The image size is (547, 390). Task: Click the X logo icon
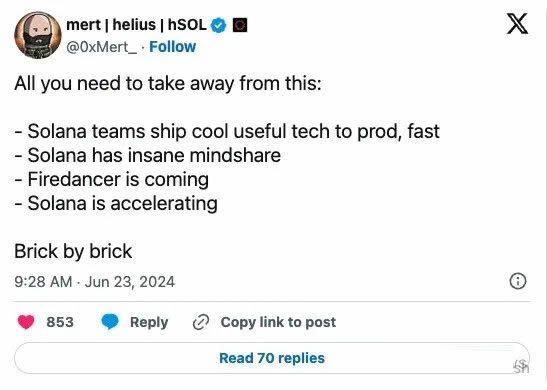(x=517, y=24)
